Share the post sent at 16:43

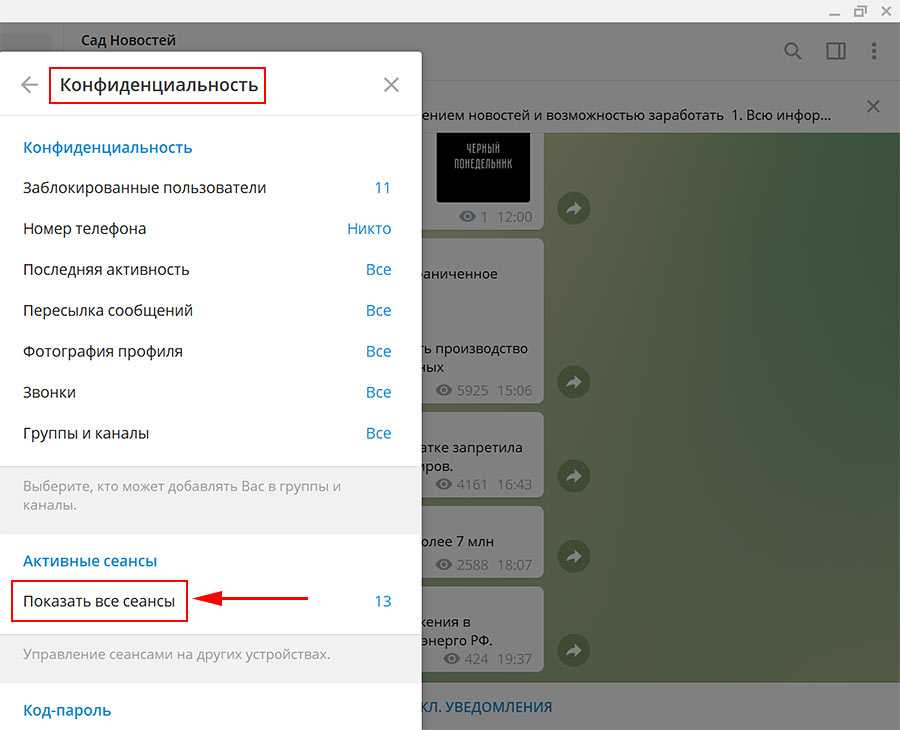pos(574,476)
